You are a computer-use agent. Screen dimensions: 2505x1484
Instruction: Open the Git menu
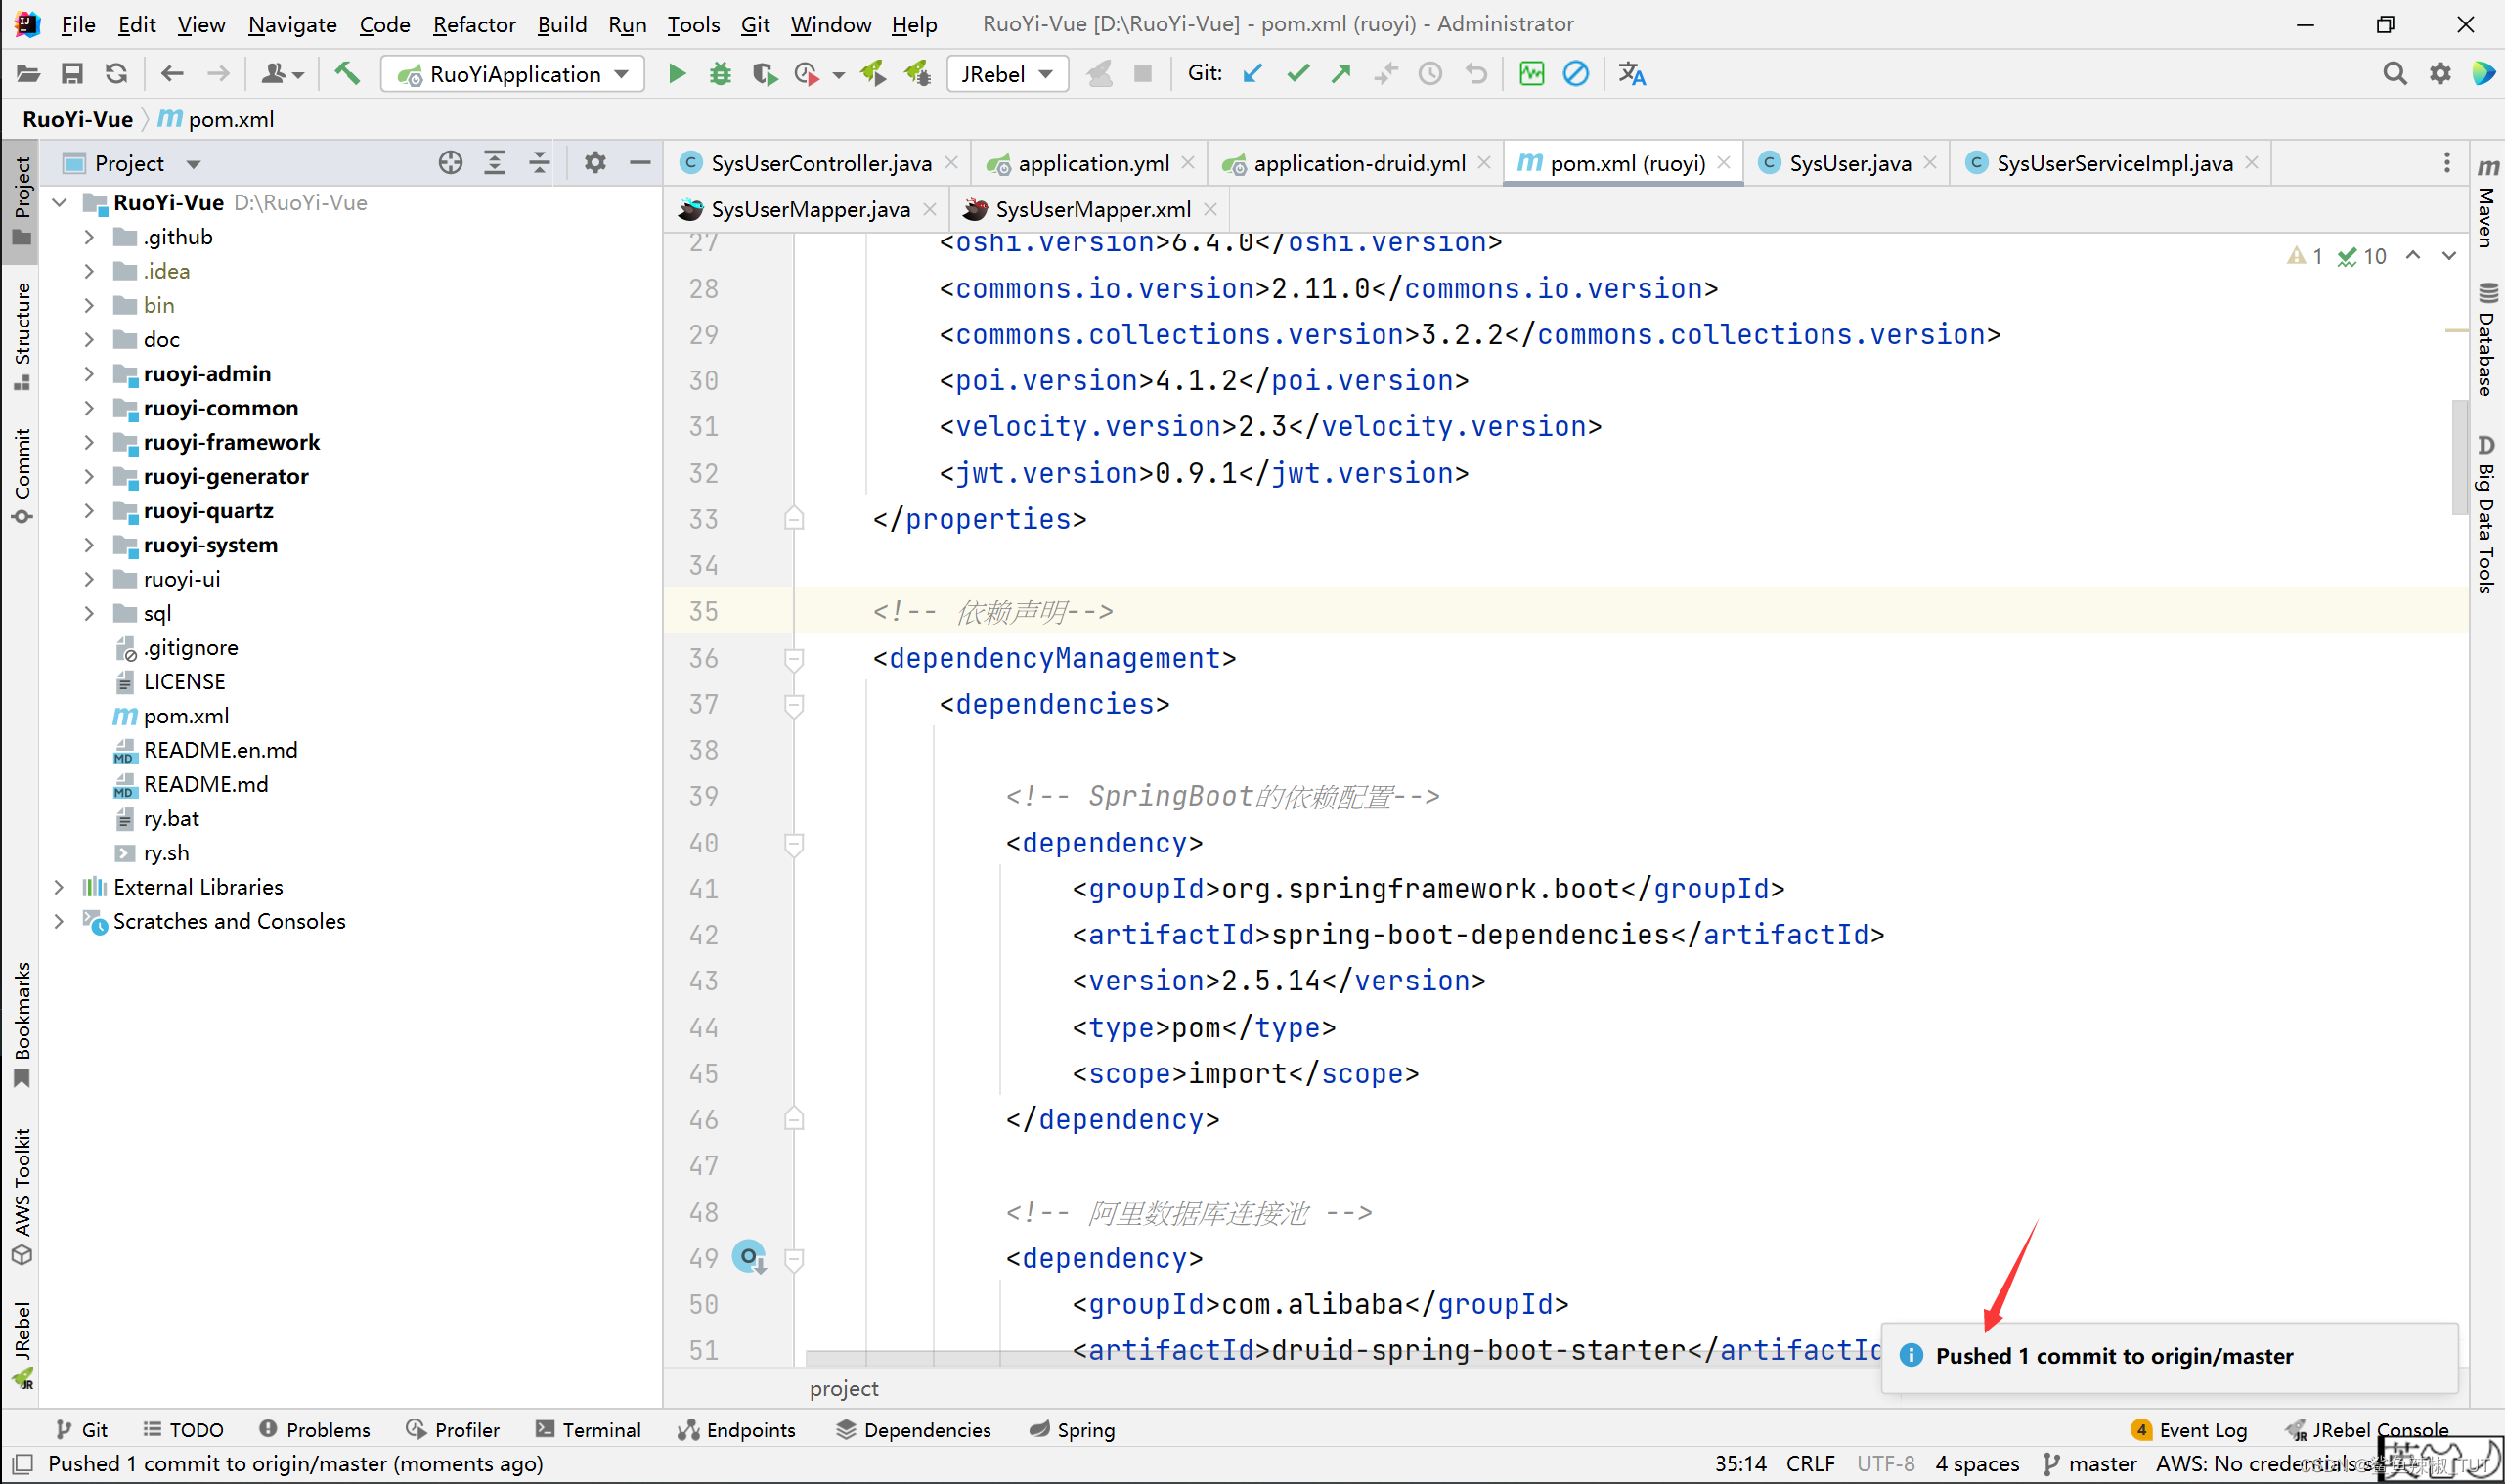point(755,24)
